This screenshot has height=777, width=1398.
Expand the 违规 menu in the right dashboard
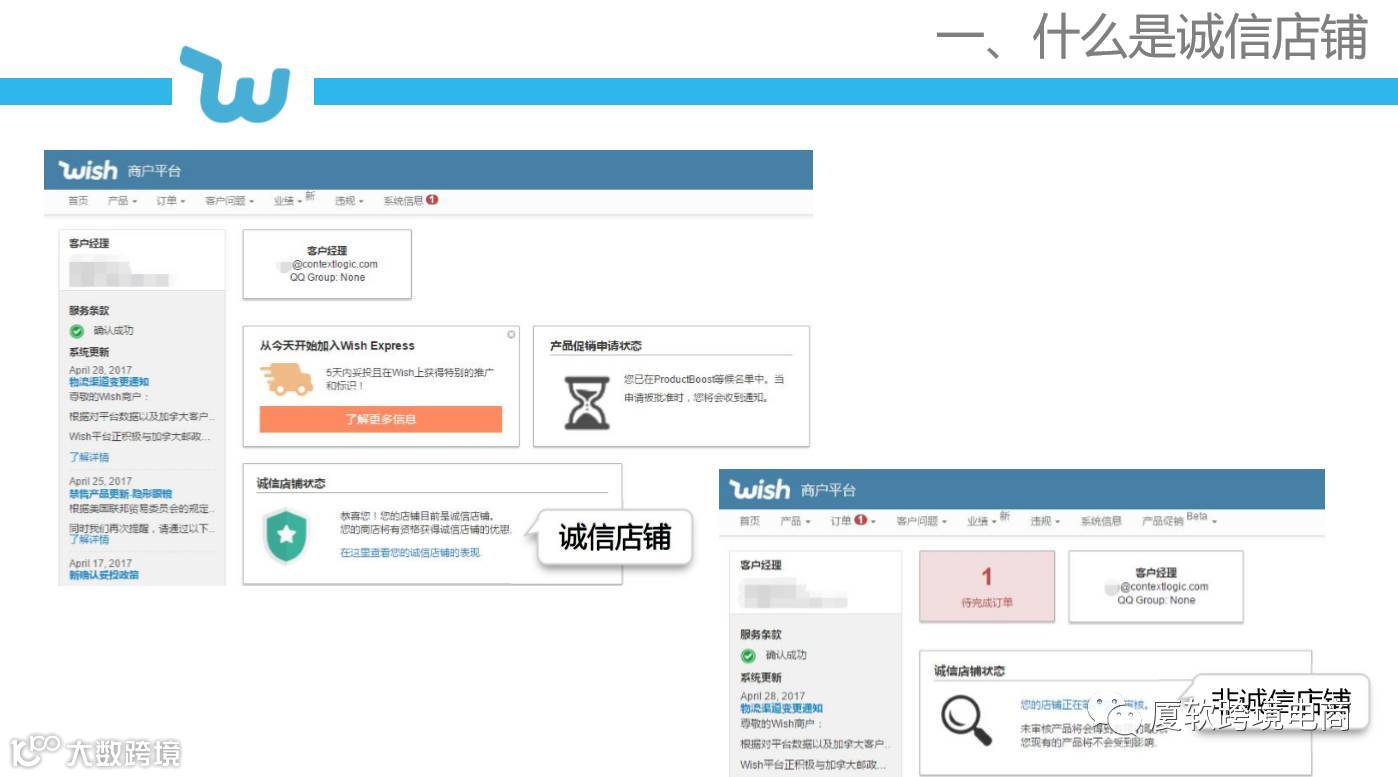coord(1045,521)
